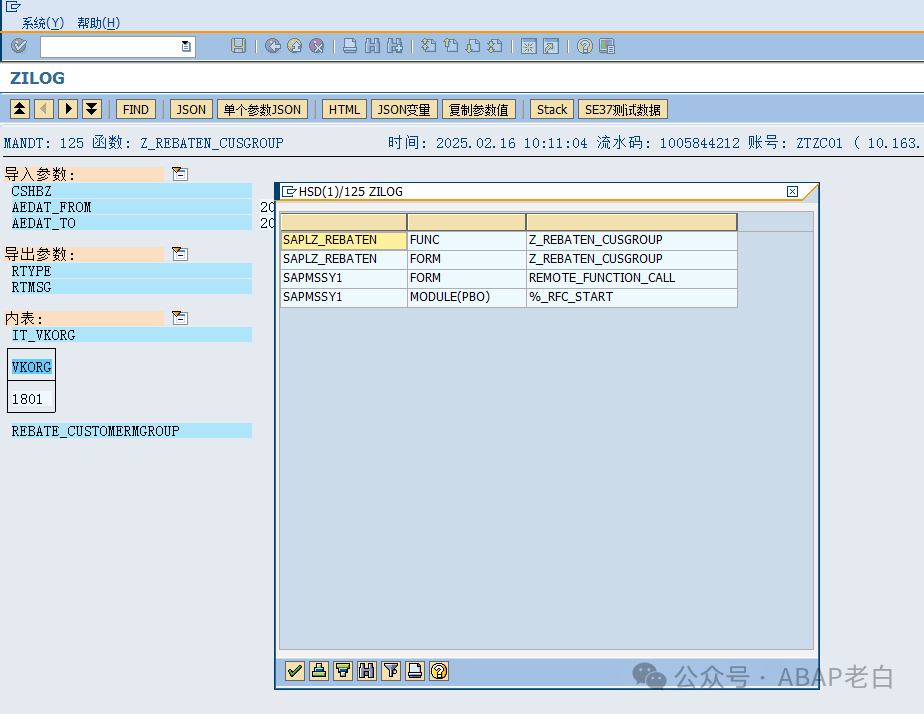924x714 pixels.
Task: Click the Customize Local Layout icon
Action: click(x=607, y=46)
